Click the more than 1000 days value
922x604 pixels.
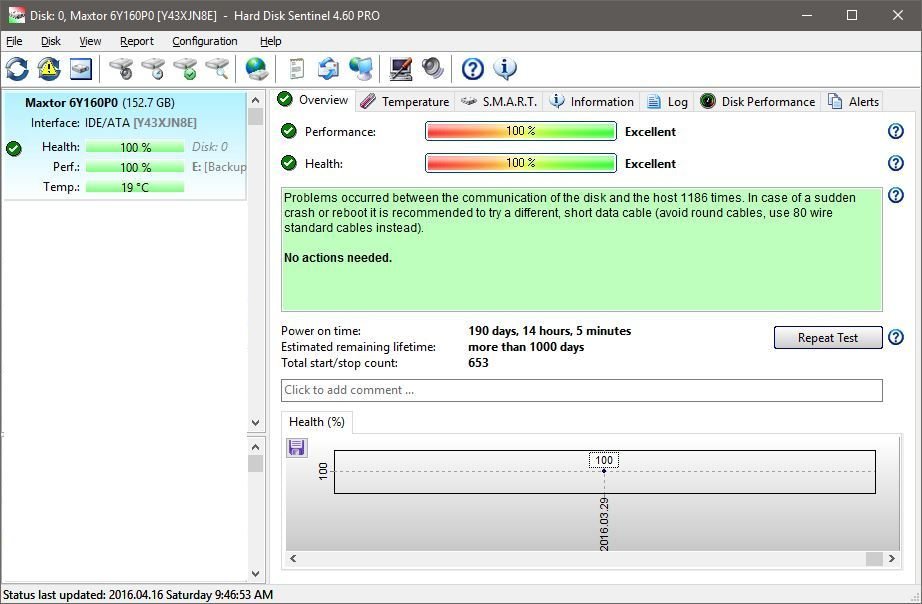[526, 347]
